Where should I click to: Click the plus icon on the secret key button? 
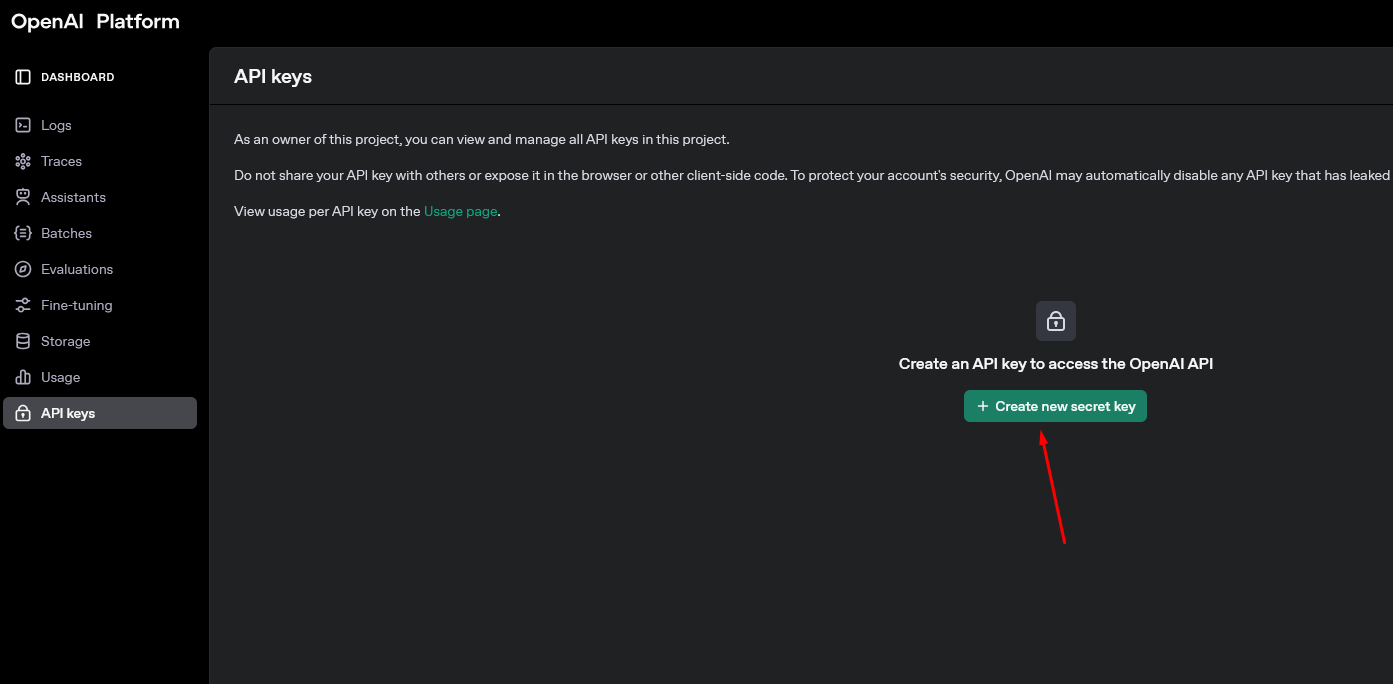pyautogui.click(x=983, y=406)
